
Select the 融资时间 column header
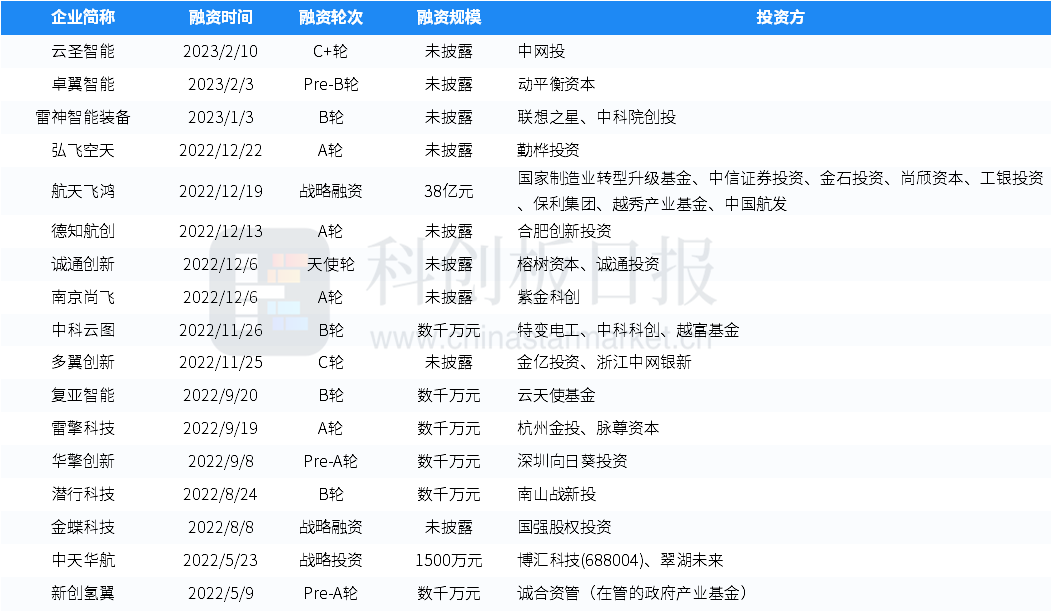coord(221,17)
